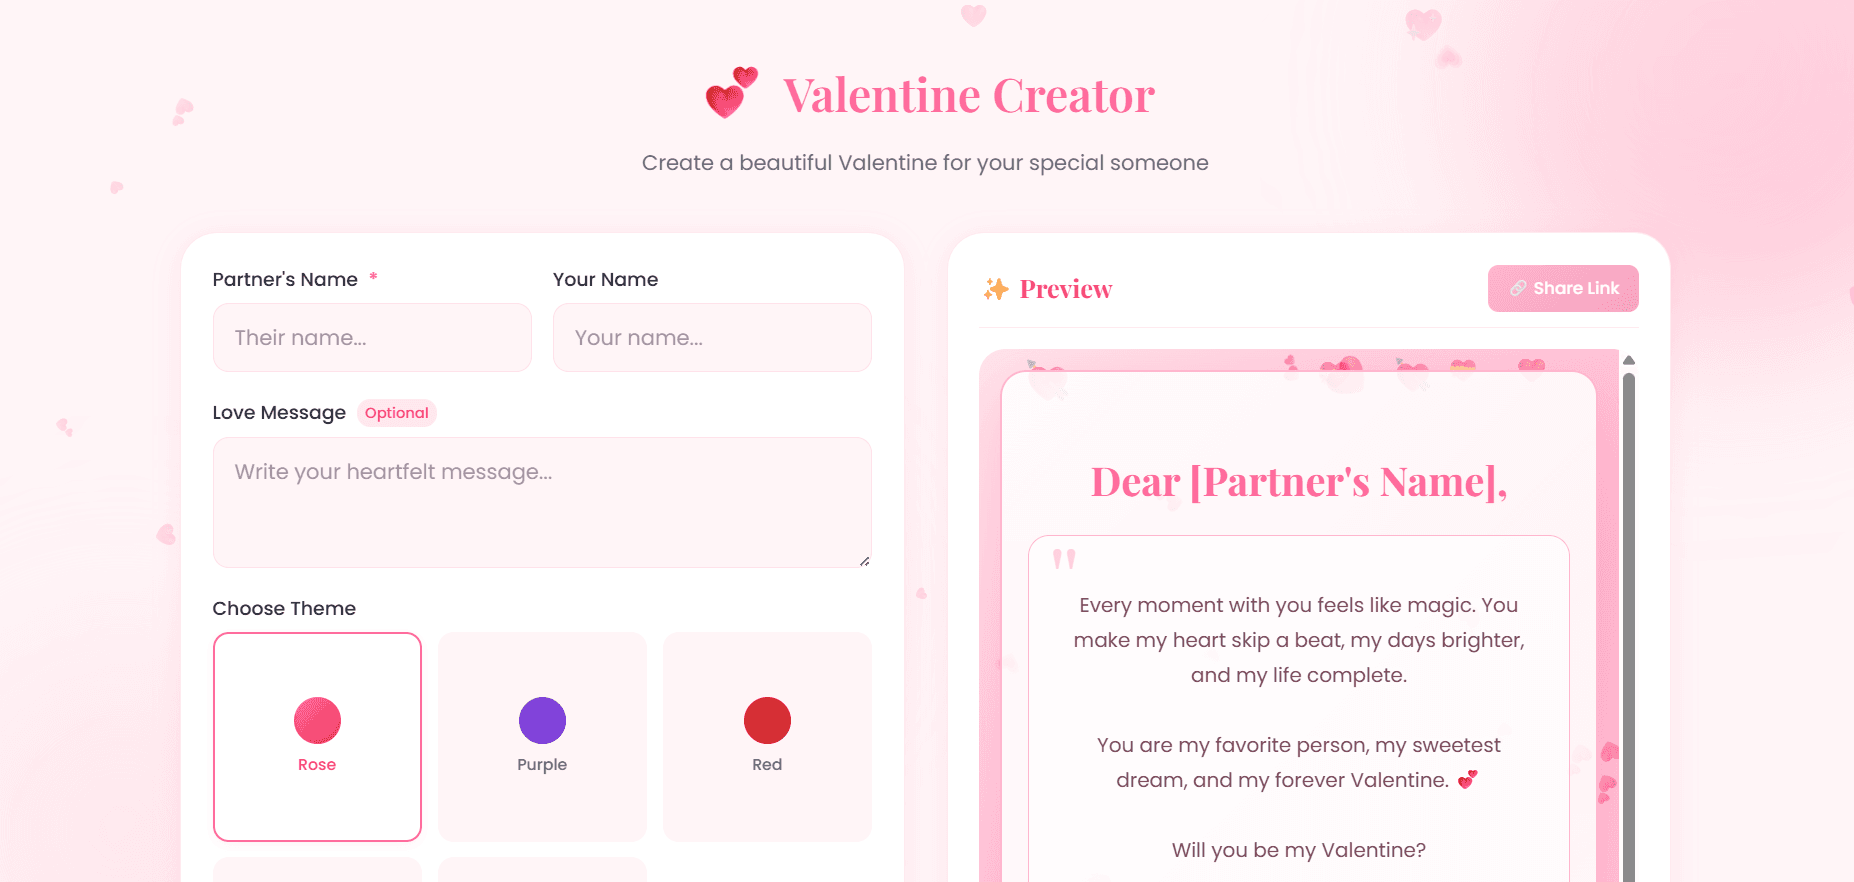Click the quotation mark icon in preview card

pos(1064,559)
